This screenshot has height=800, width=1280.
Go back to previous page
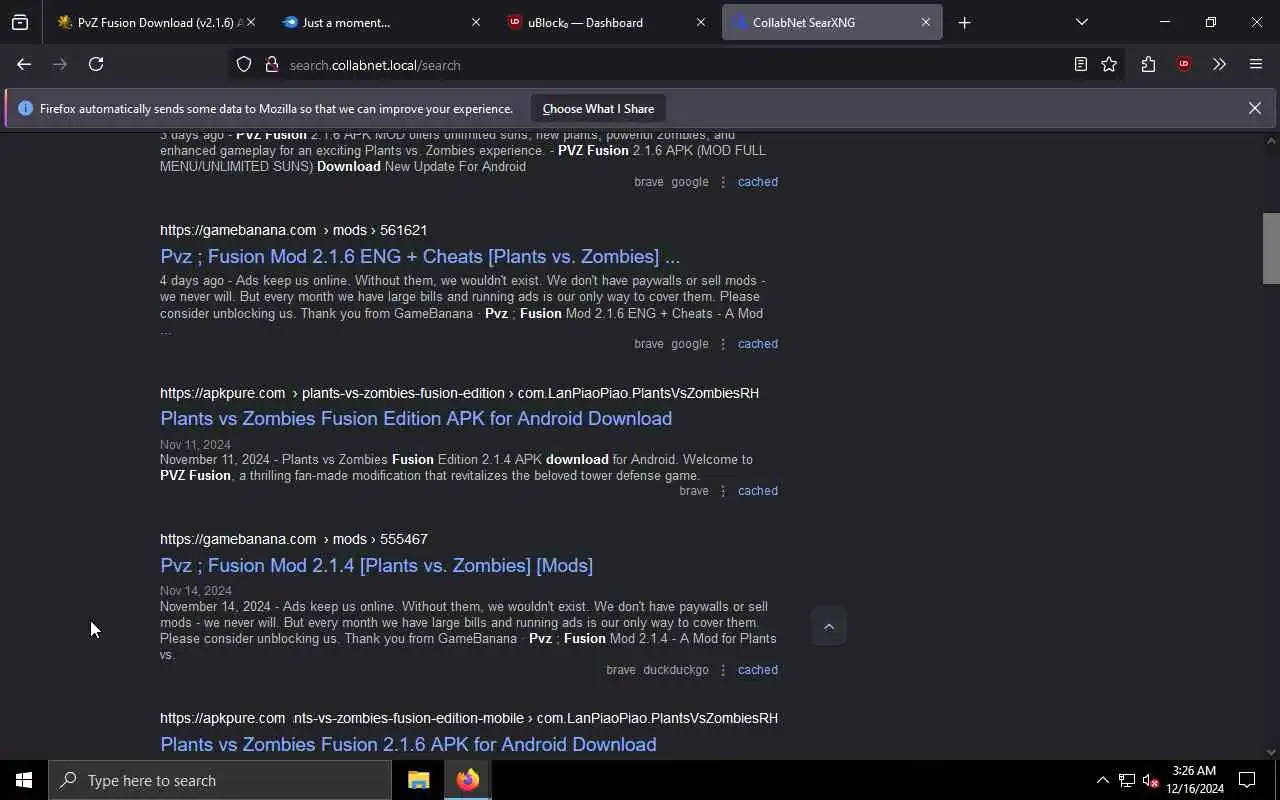click(24, 64)
